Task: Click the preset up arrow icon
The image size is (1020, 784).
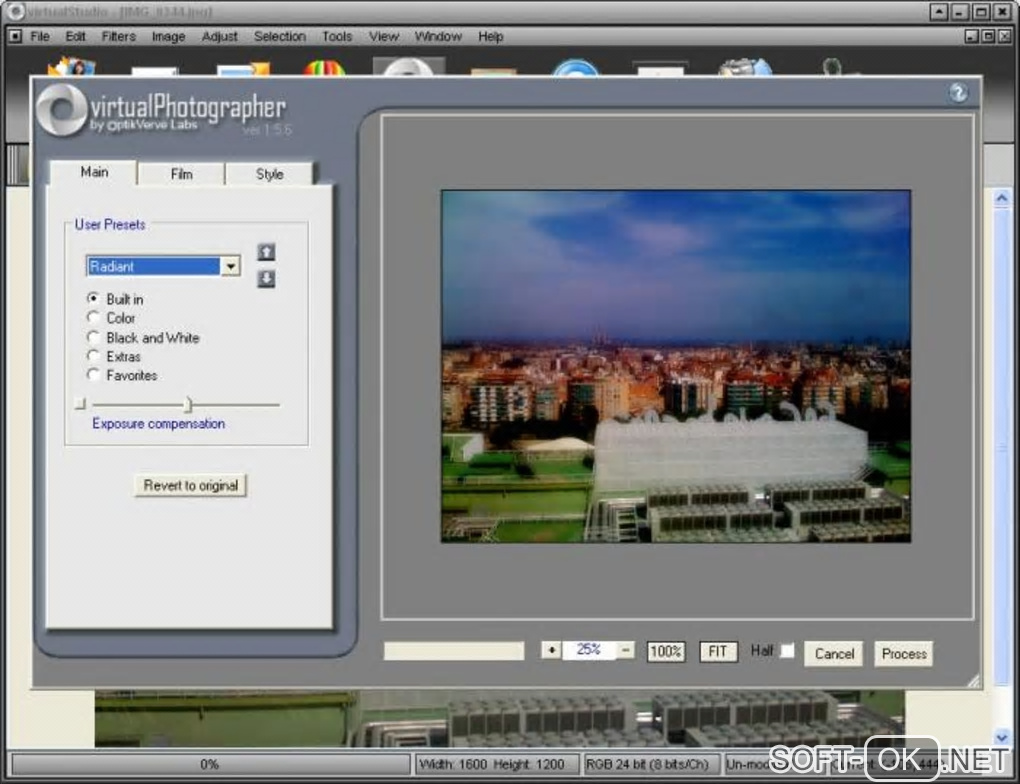Action: click(266, 252)
